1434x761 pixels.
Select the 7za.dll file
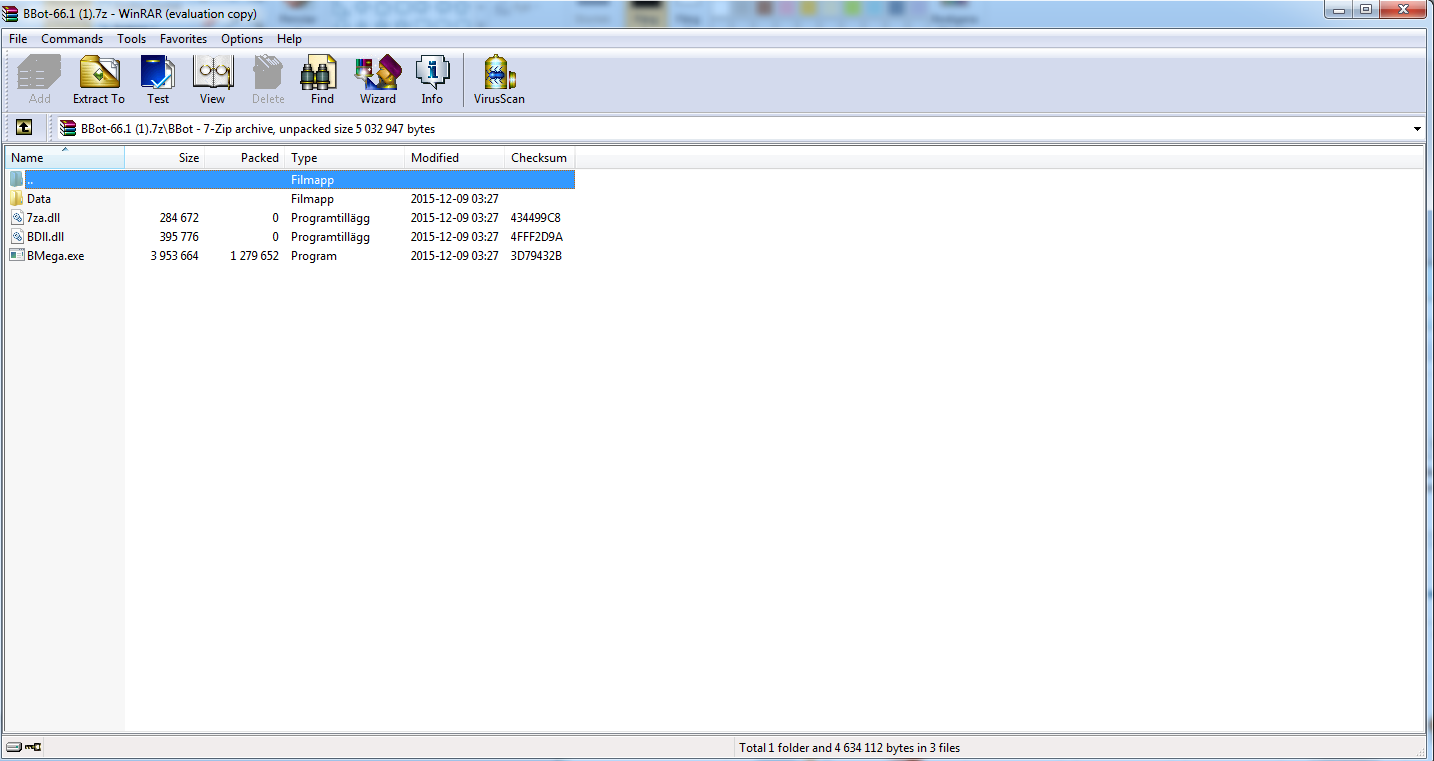pyautogui.click(x=44, y=218)
